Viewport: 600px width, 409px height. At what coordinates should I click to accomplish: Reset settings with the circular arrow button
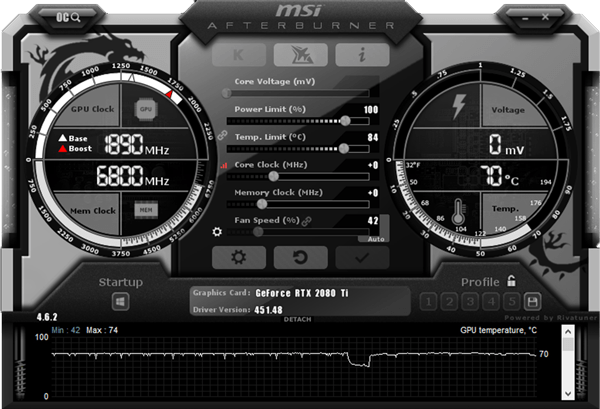point(300,257)
